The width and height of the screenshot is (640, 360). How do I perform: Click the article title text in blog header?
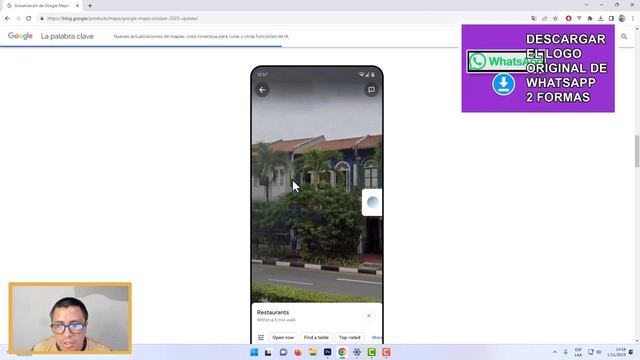click(x=201, y=36)
